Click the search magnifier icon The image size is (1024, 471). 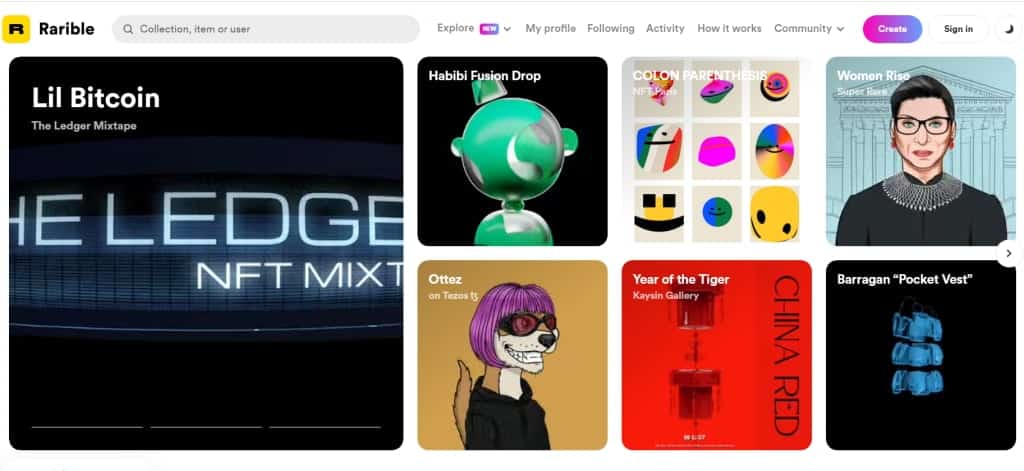(x=128, y=29)
